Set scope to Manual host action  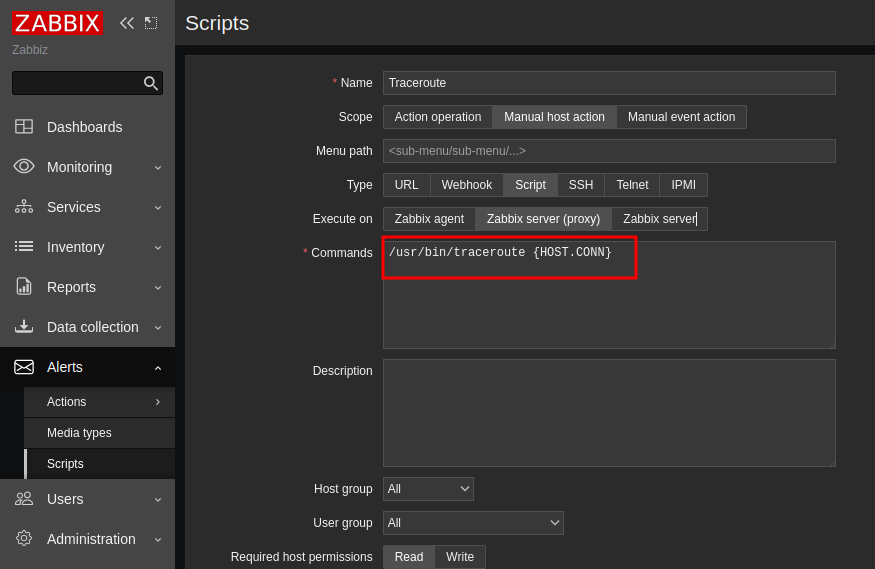[554, 117]
